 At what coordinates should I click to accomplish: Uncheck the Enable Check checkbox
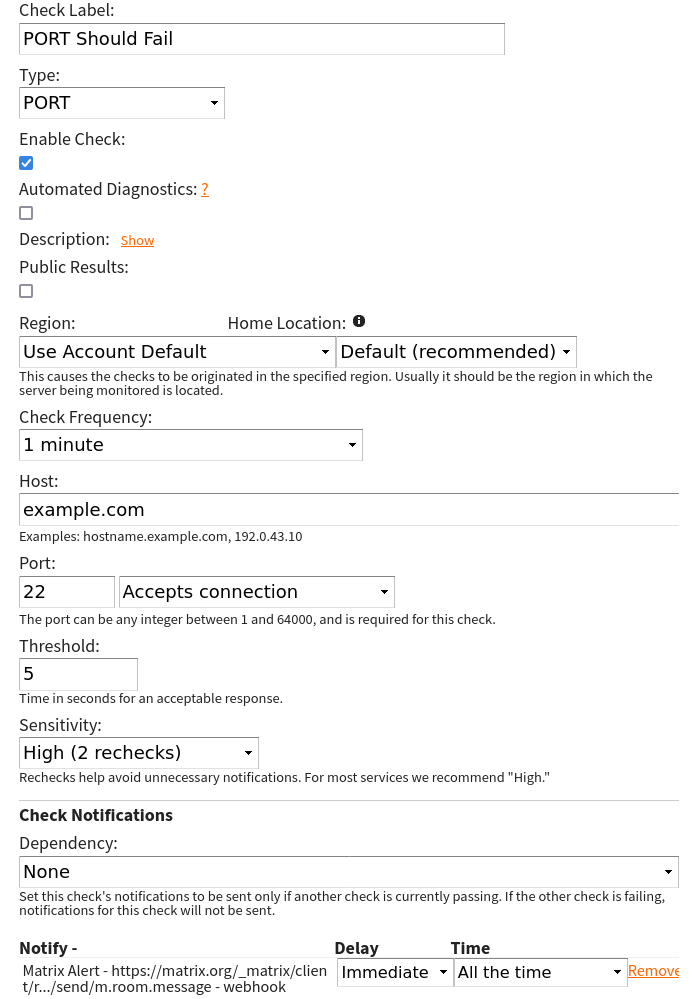click(26, 163)
